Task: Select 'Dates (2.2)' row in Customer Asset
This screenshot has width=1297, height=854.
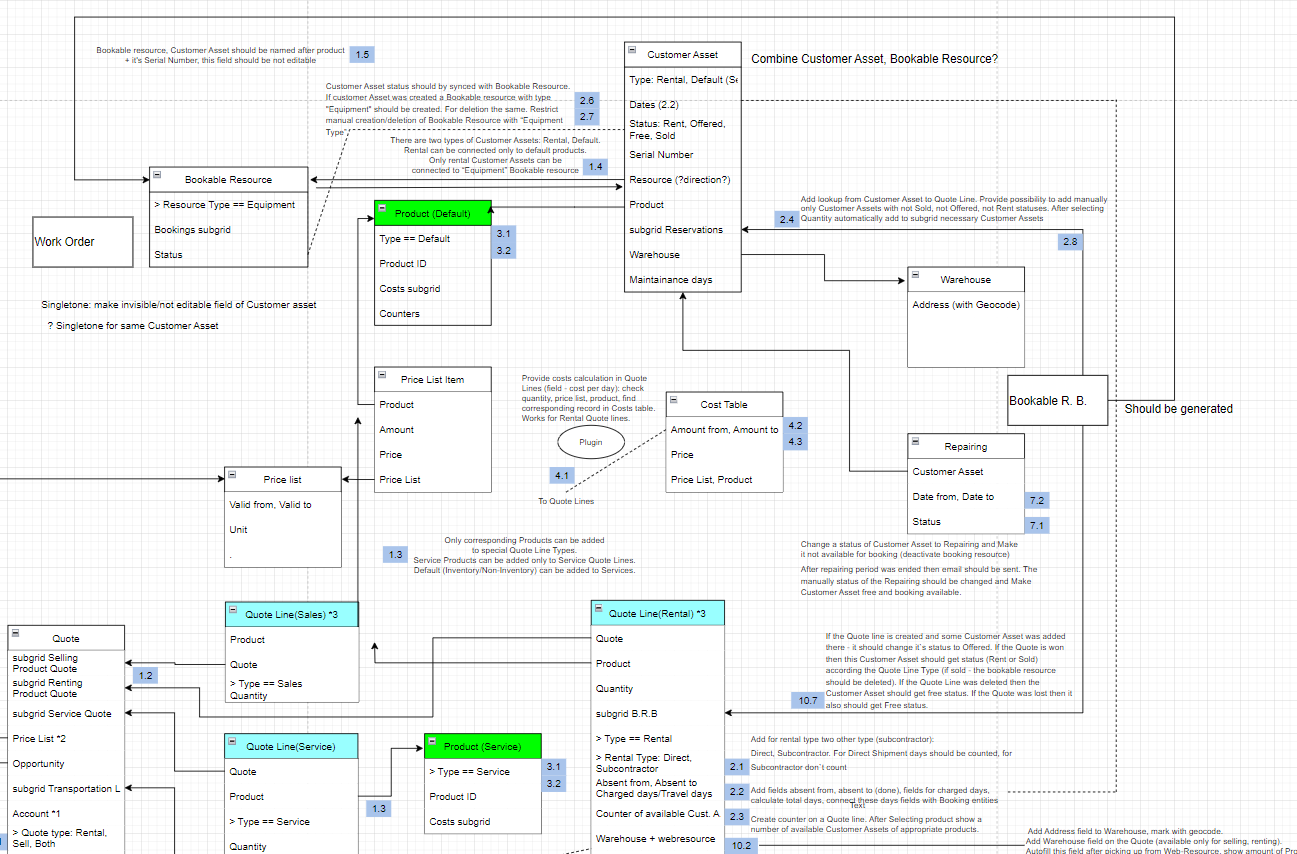Action: [x=683, y=105]
